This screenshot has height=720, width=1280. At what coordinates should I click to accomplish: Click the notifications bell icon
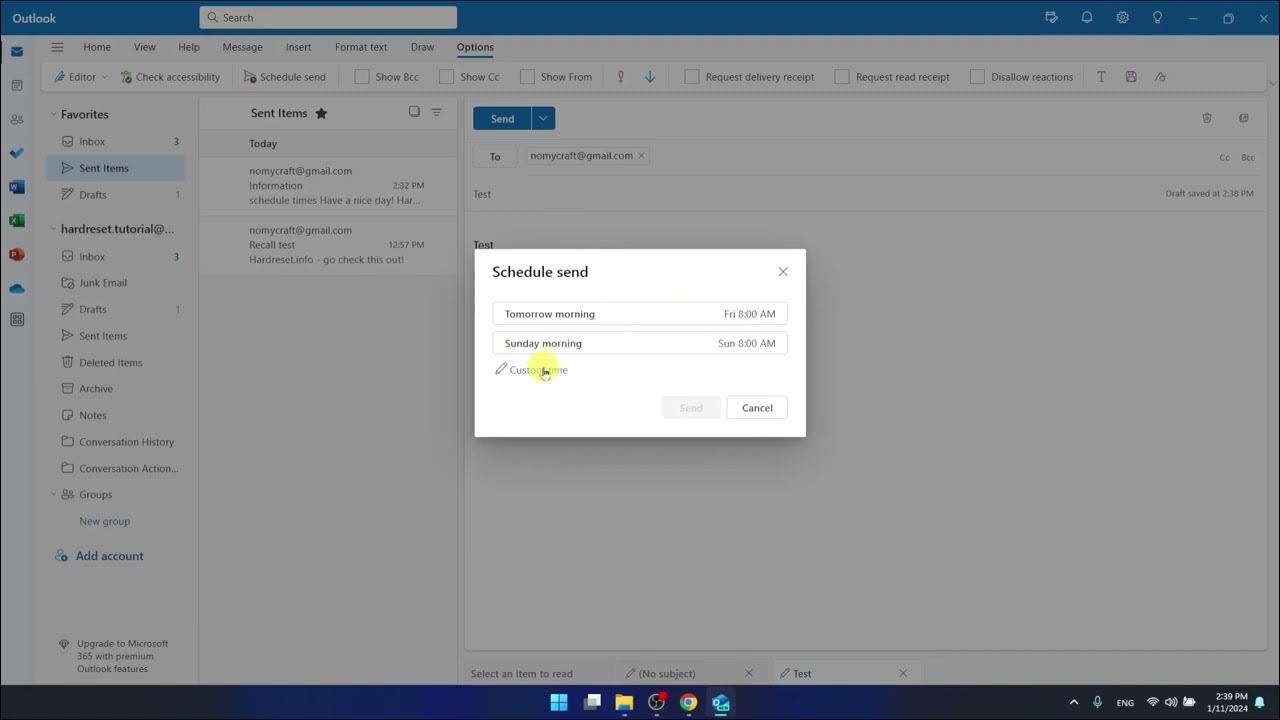tap(1086, 18)
